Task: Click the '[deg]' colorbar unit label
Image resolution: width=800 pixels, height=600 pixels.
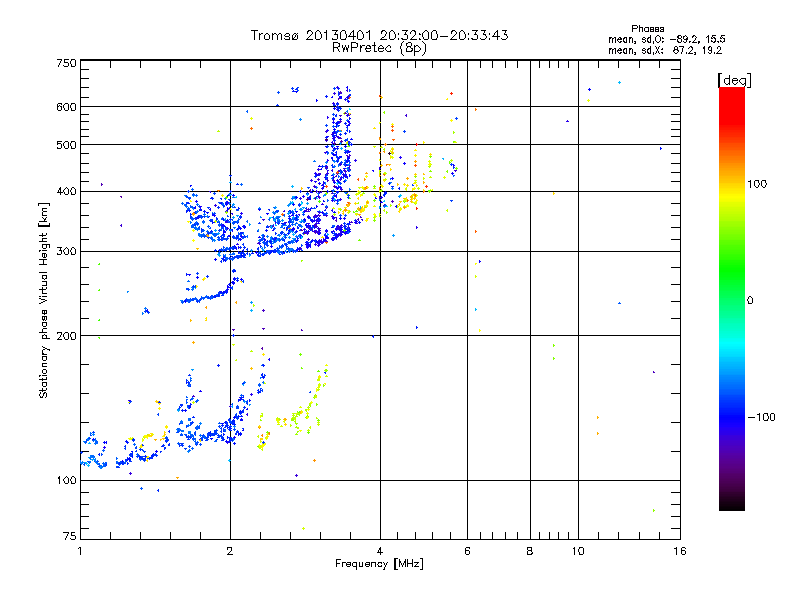Action: click(x=734, y=81)
